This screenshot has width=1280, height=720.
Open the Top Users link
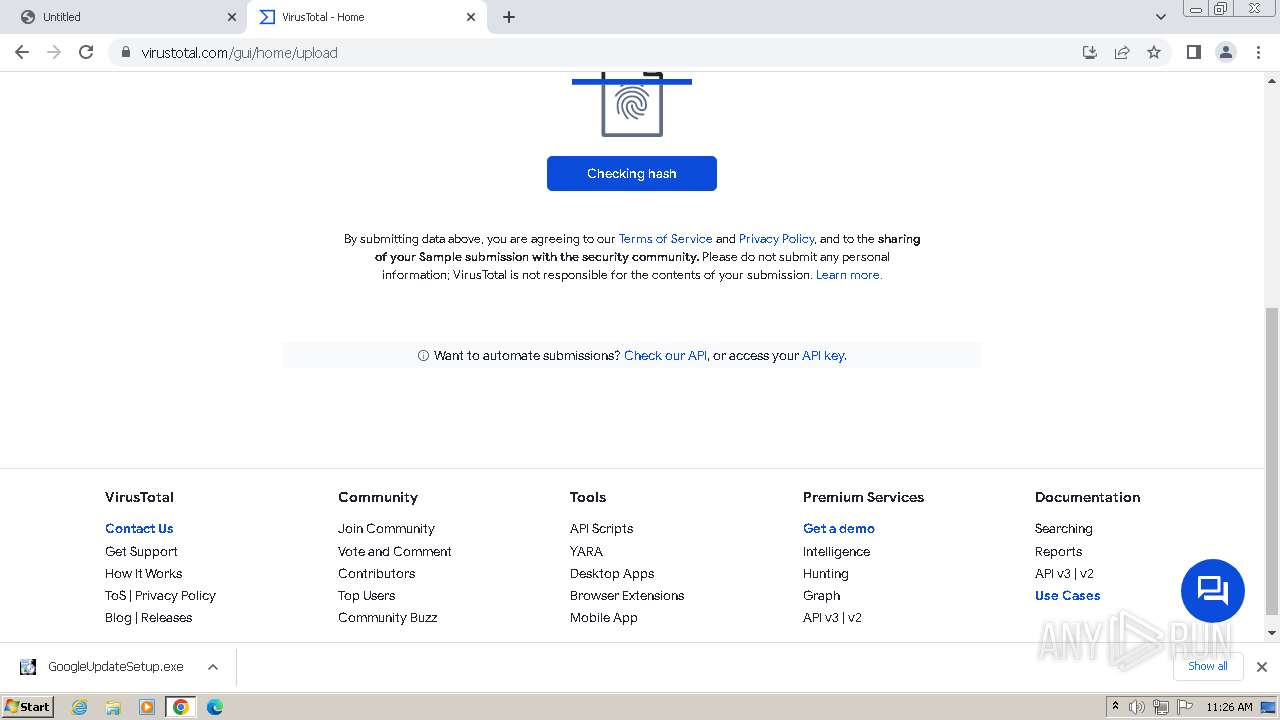coord(366,595)
